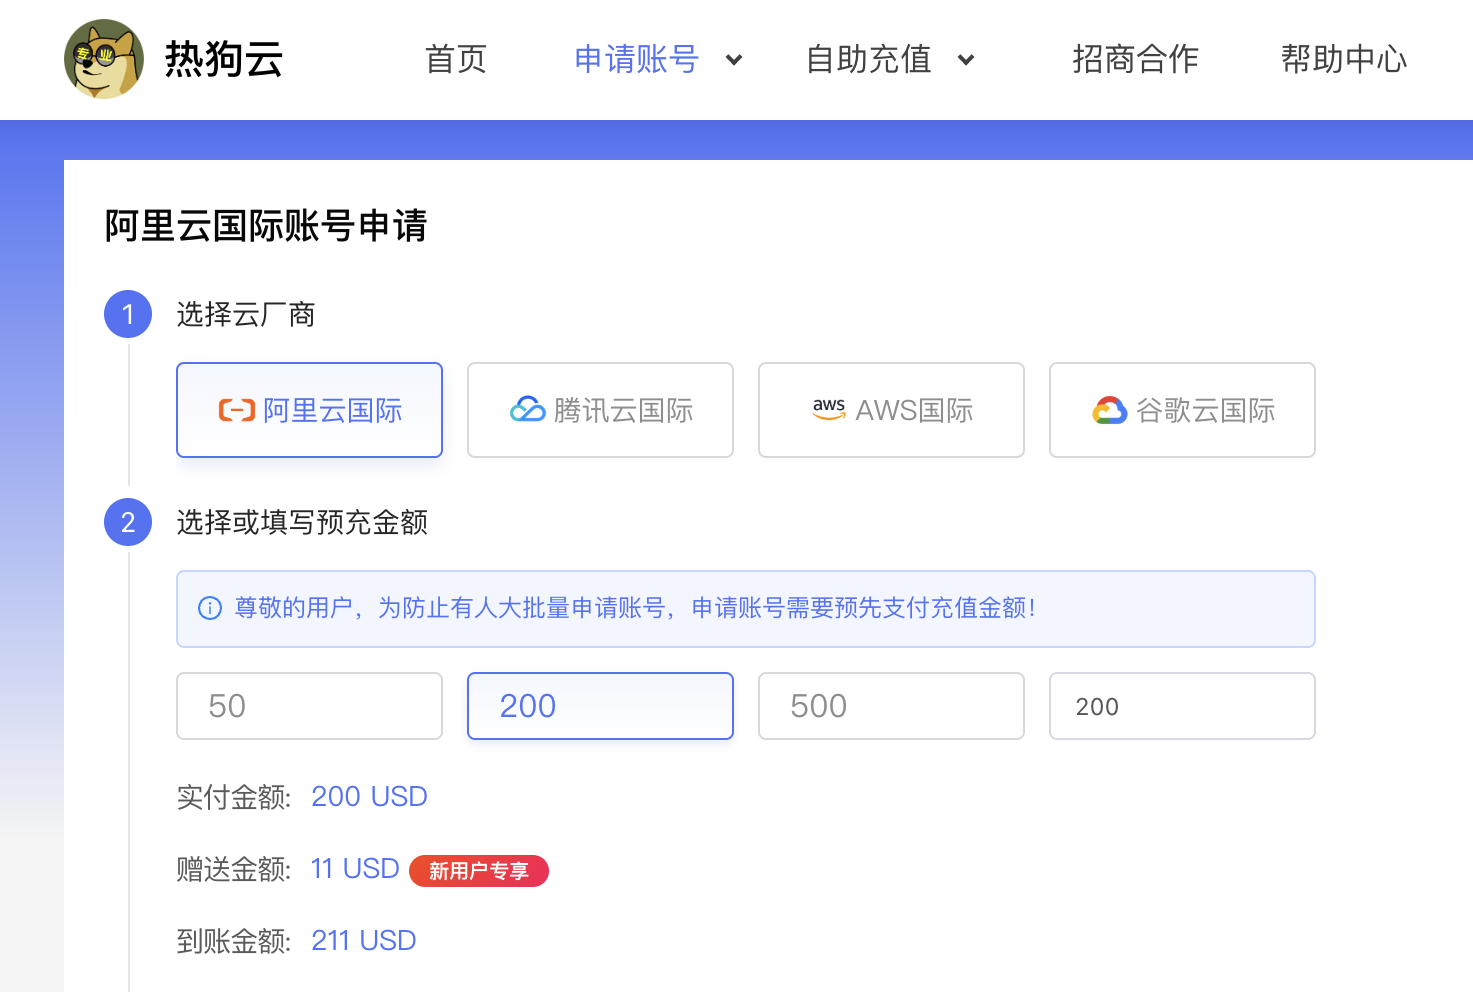Image resolution: width=1473 pixels, height=992 pixels.
Task: Click the Alibaba Cloud bracket icon
Action: pyautogui.click(x=237, y=410)
